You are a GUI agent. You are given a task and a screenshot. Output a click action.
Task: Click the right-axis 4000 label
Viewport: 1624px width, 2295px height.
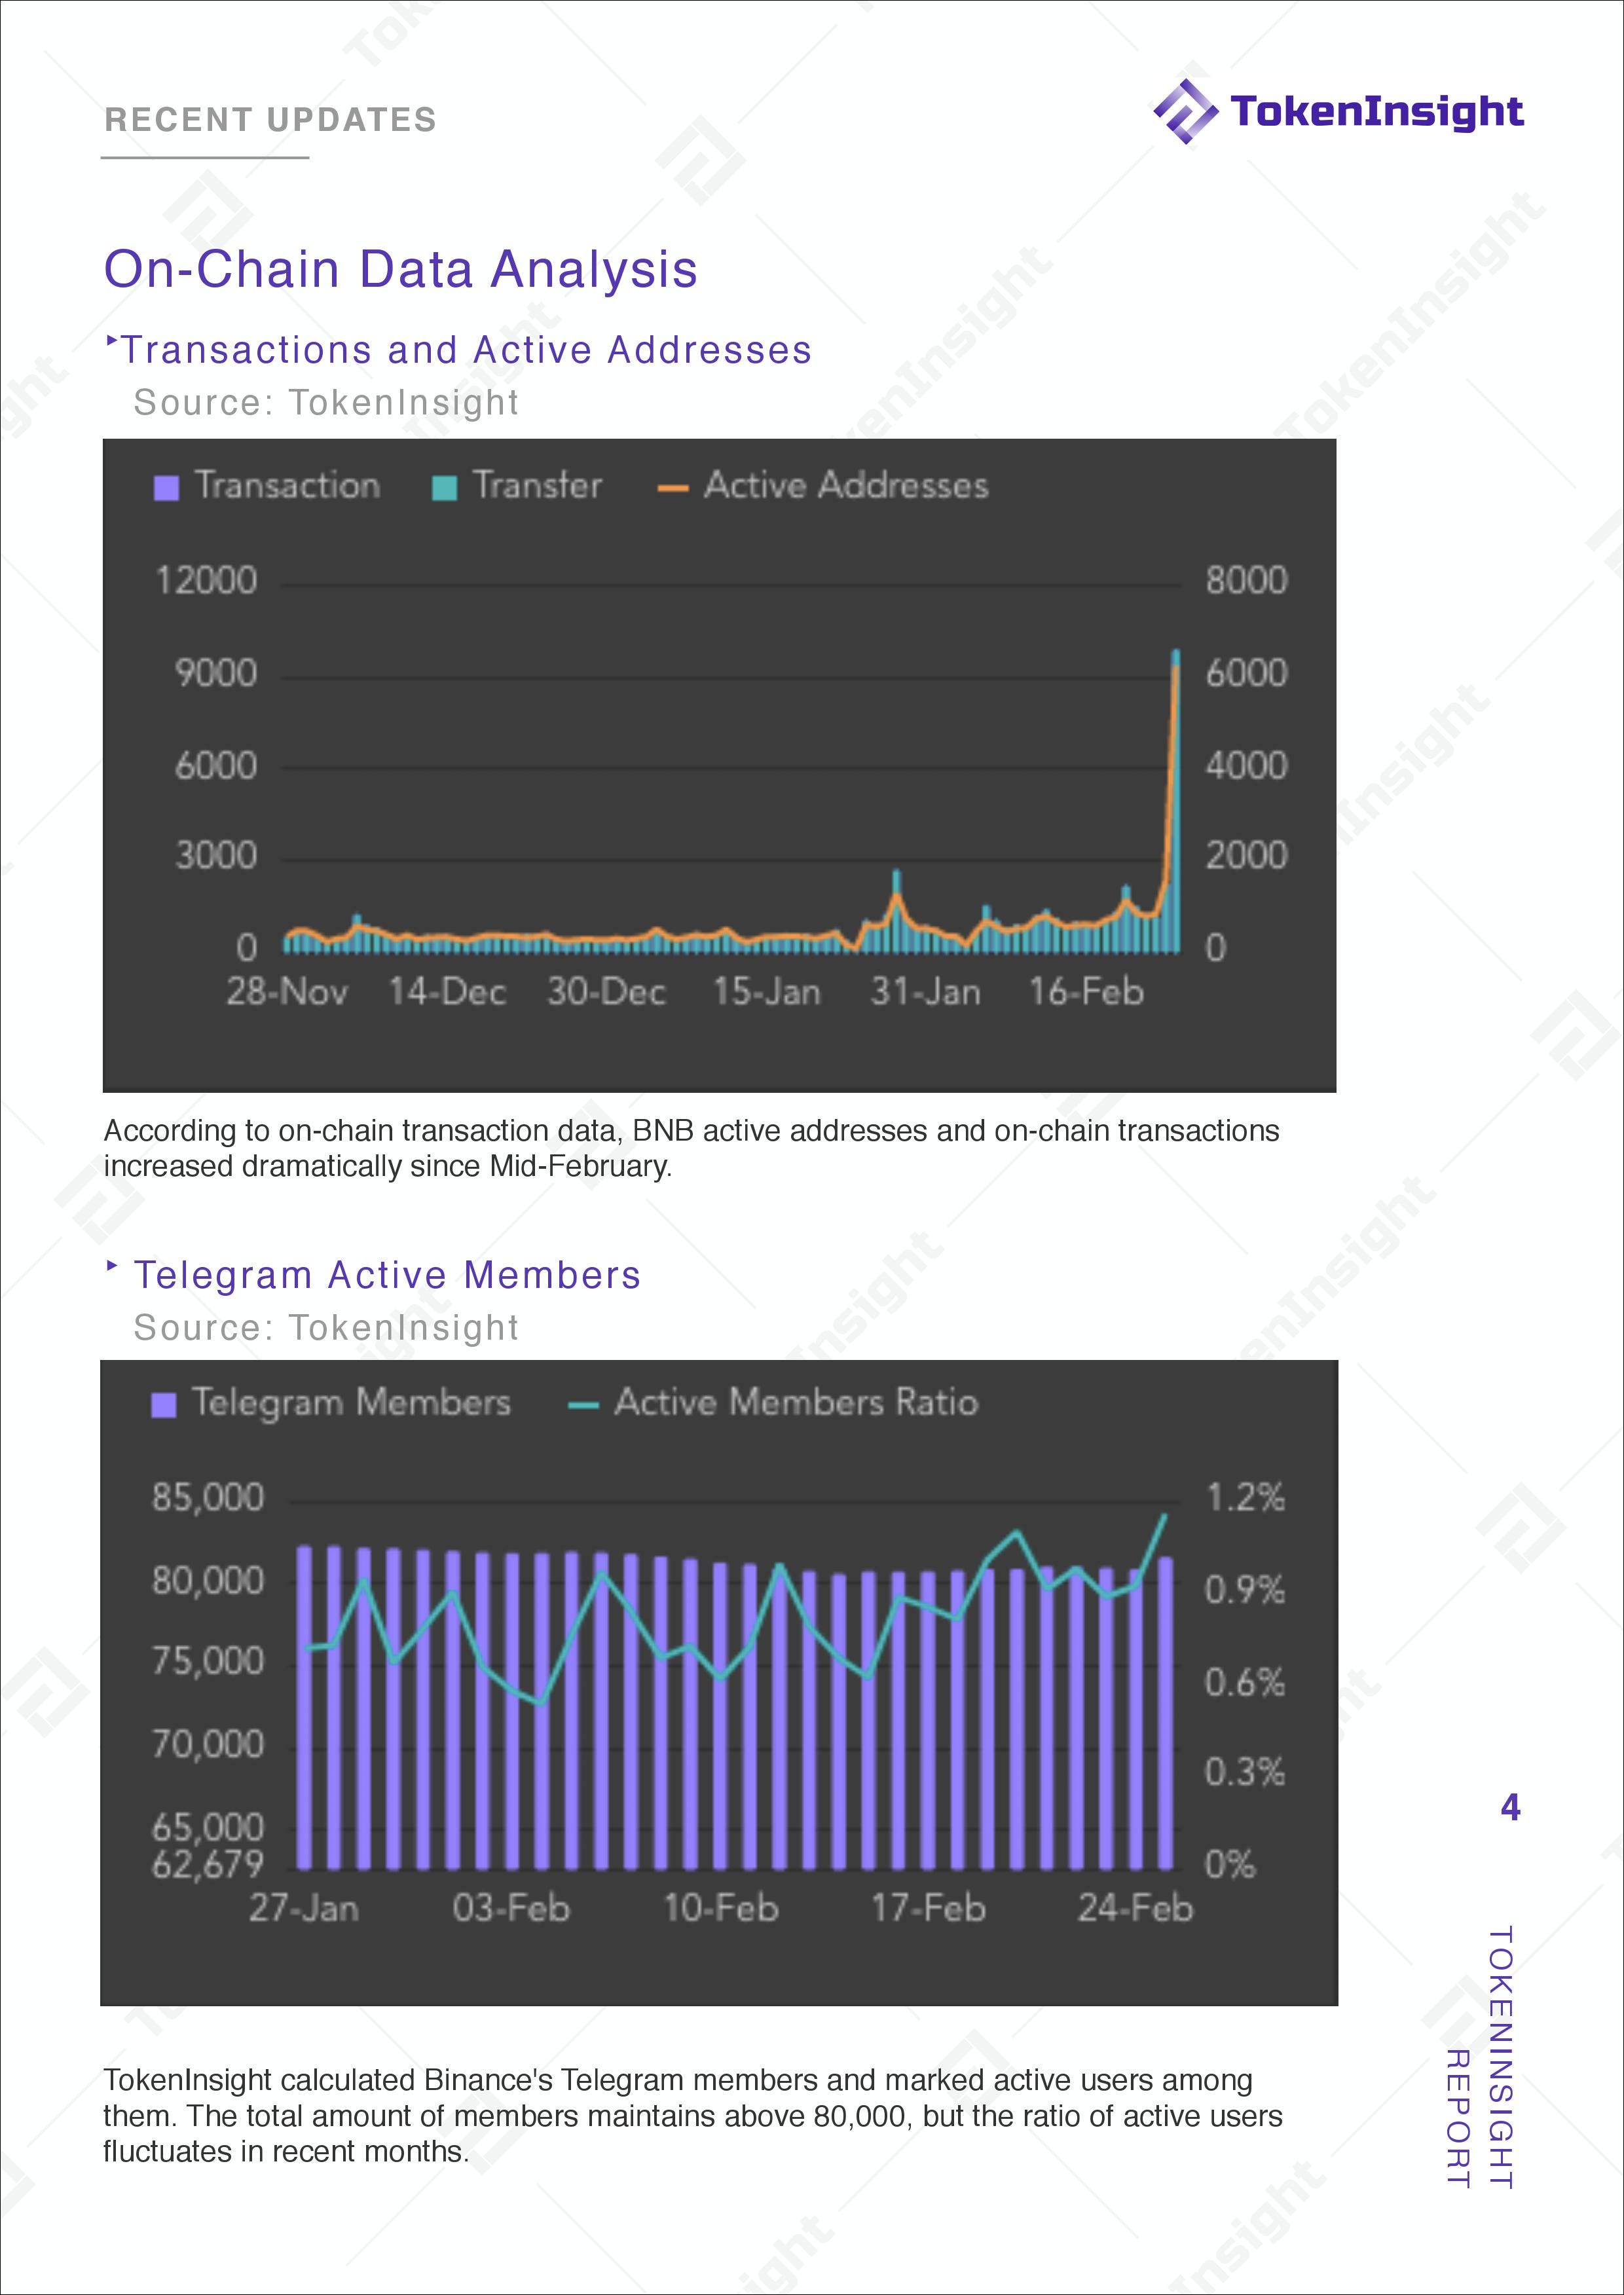point(1246,766)
